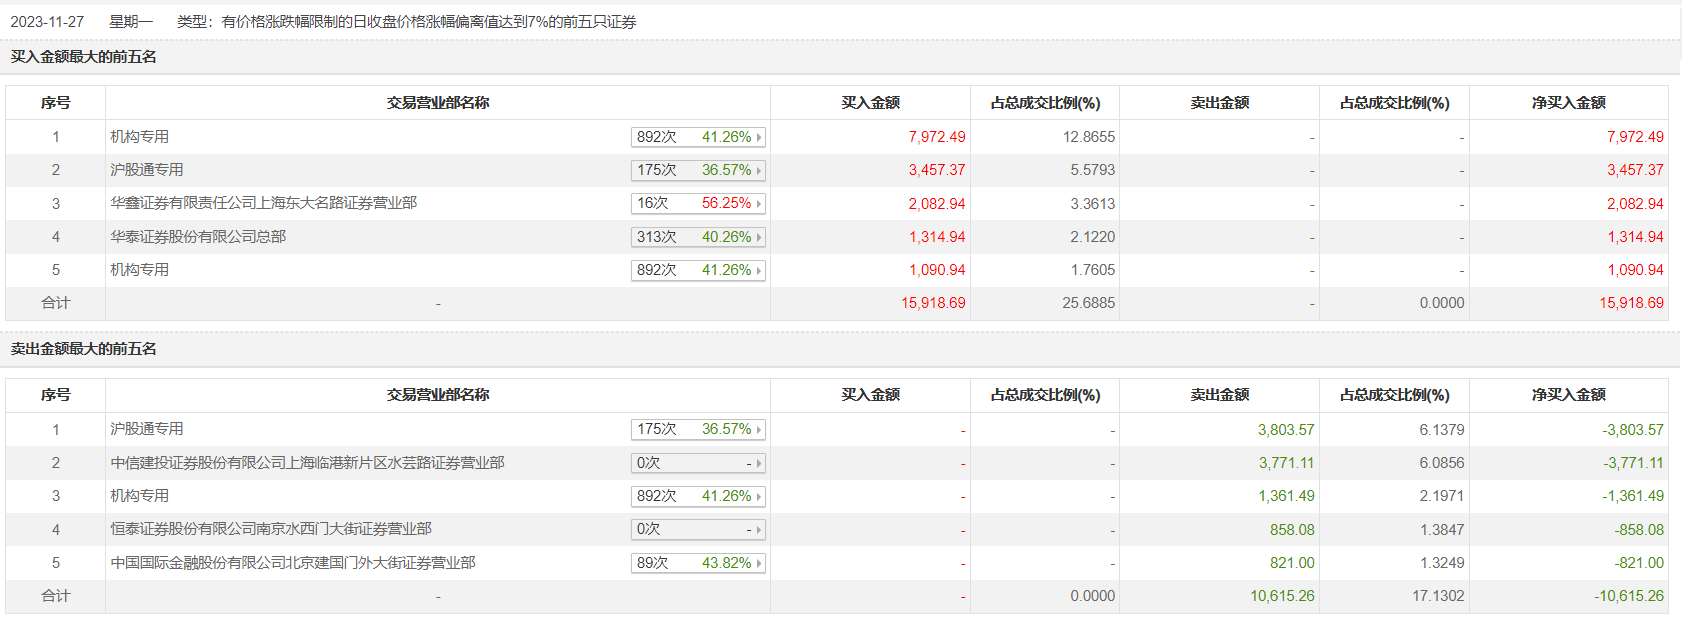Click 沪股通专用 in the buy top-five table
Image resolution: width=1682 pixels, height=622 pixels.
click(x=147, y=170)
